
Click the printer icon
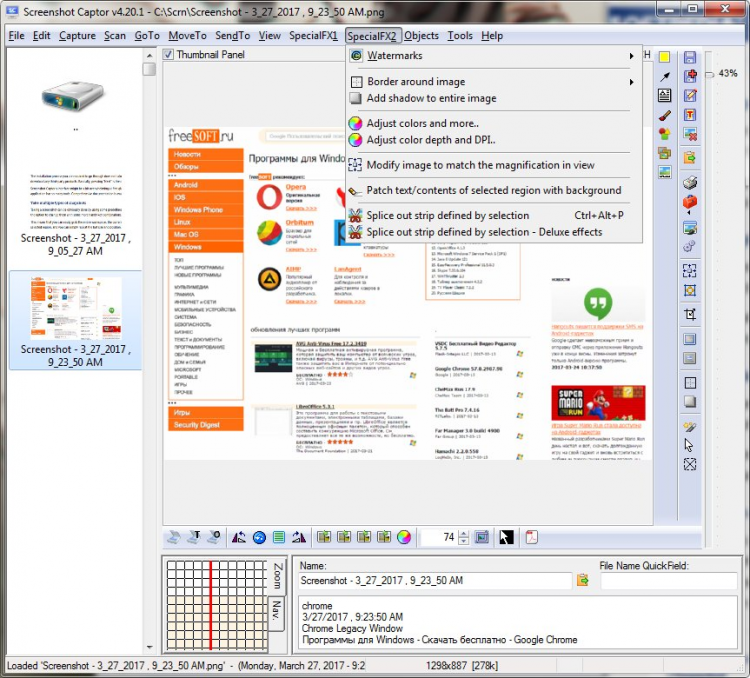(x=689, y=182)
